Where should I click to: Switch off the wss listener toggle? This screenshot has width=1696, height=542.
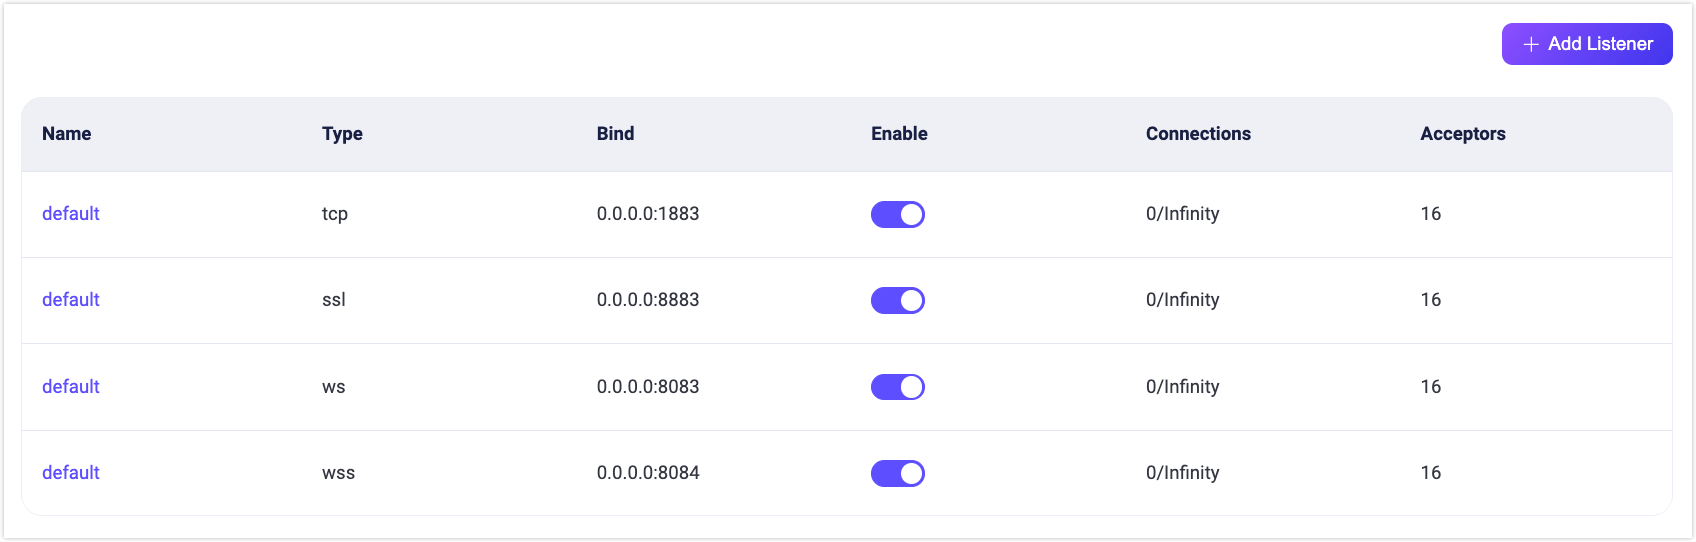click(898, 473)
